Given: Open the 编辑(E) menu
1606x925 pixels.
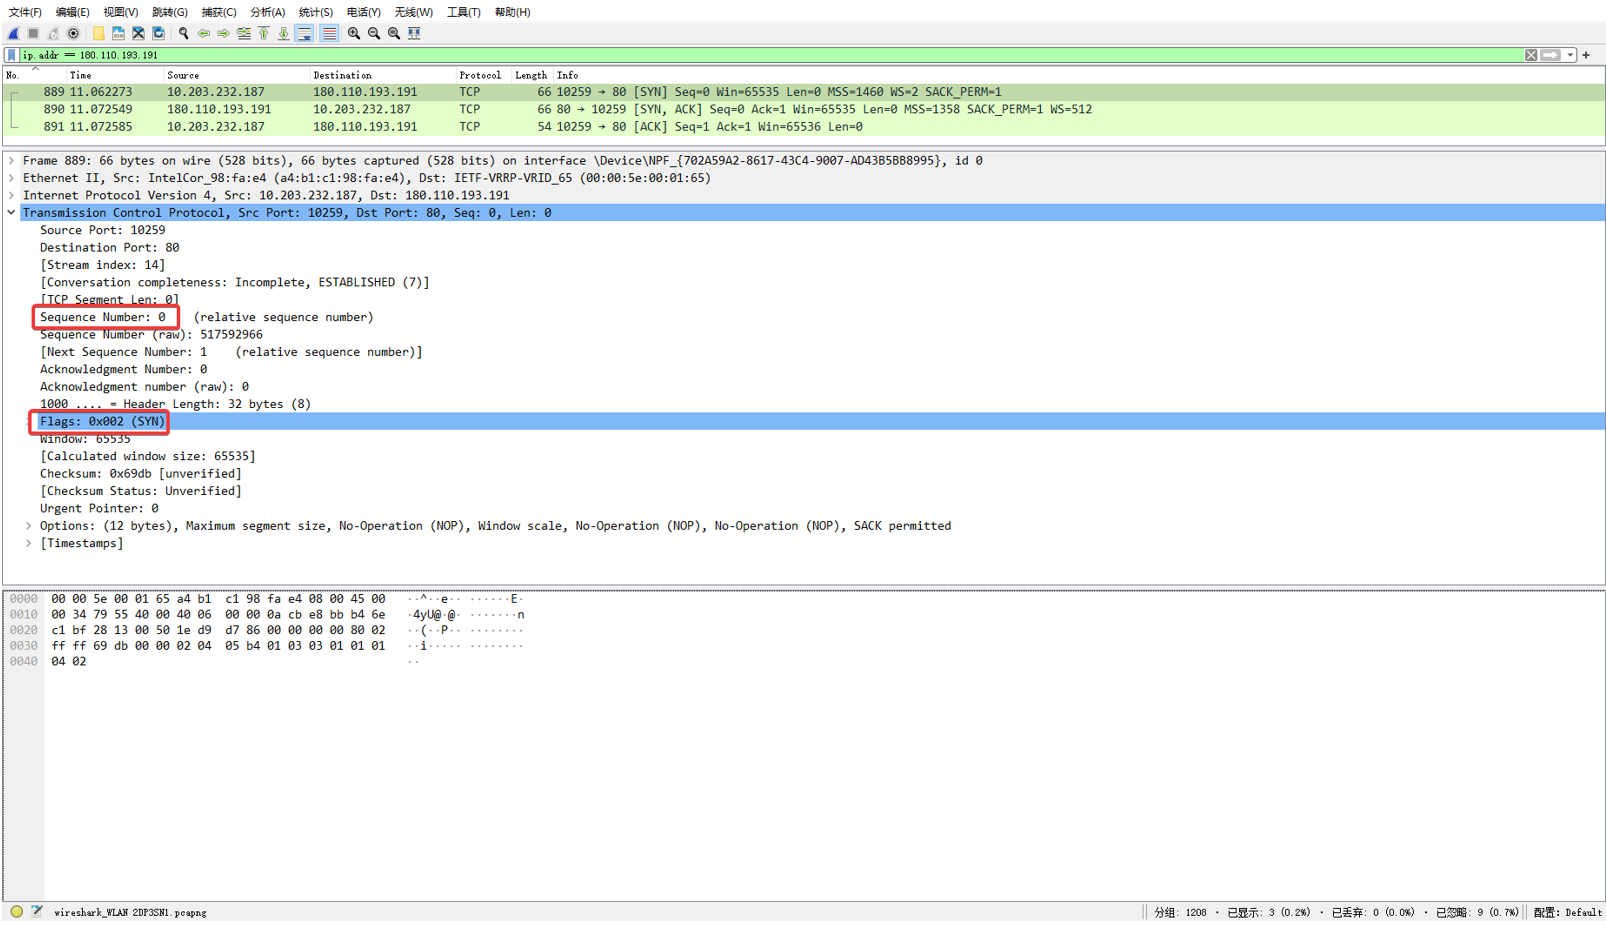Looking at the screenshot, I should point(72,12).
